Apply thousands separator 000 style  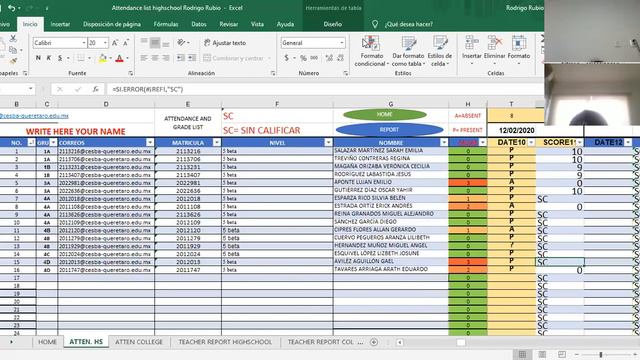coord(314,58)
